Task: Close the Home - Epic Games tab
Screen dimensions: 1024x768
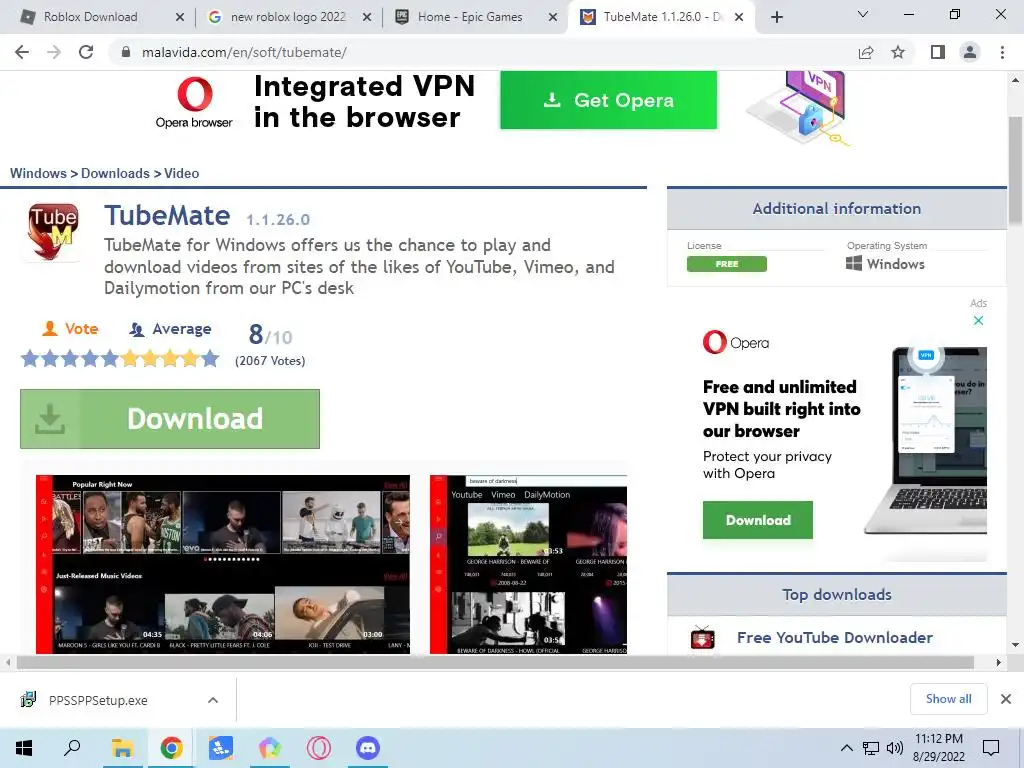Action: click(553, 18)
